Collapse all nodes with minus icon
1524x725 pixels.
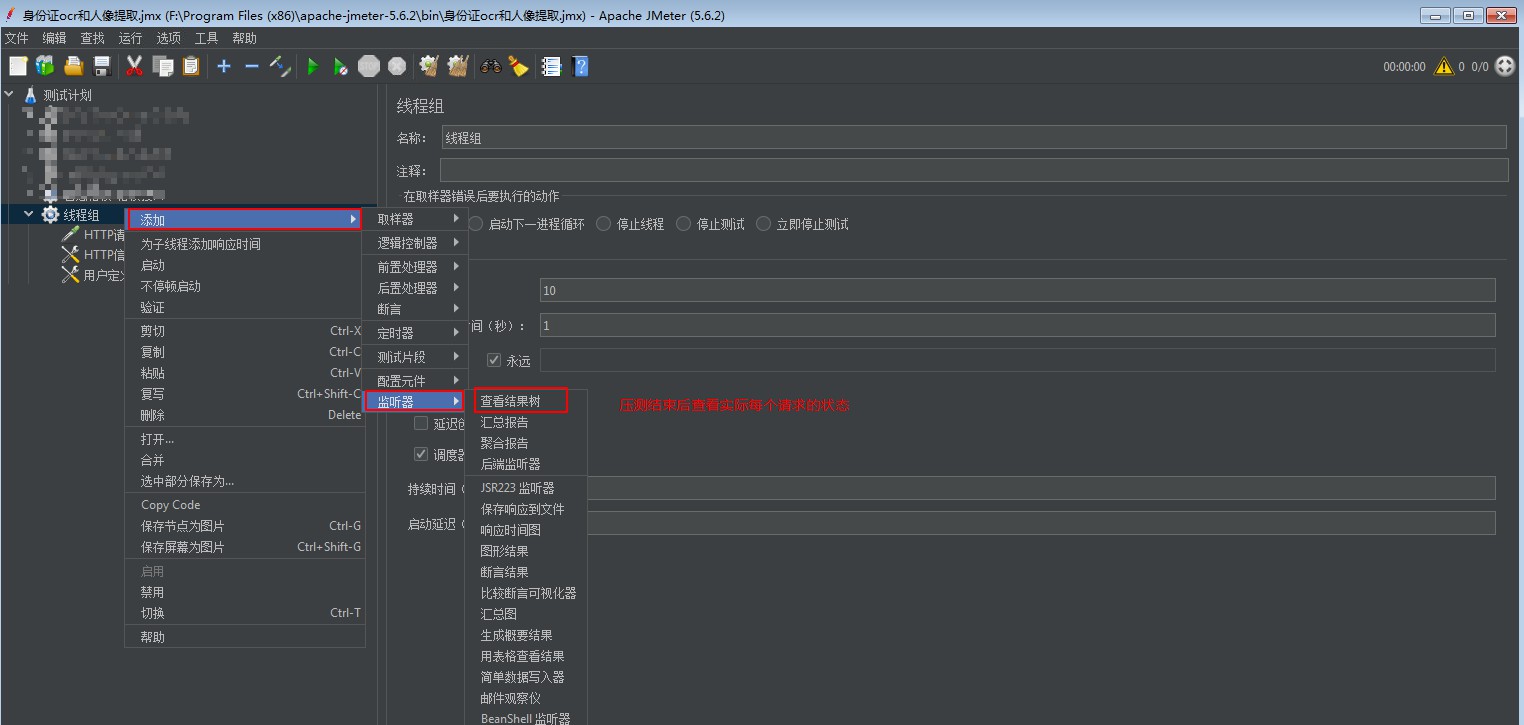[252, 66]
